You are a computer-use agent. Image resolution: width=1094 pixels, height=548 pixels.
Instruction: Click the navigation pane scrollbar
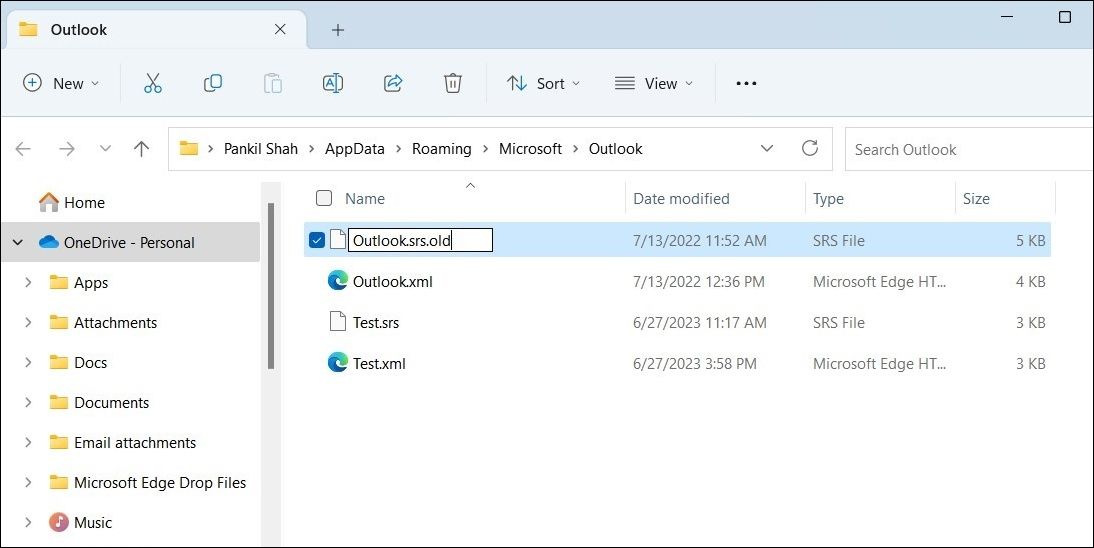pos(271,286)
